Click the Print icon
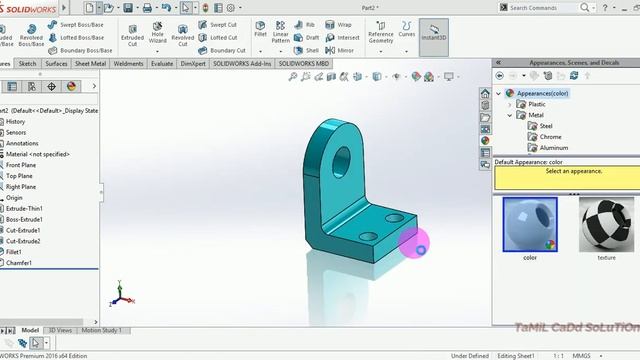Viewport: 640px width, 360px height. [x=147, y=8]
